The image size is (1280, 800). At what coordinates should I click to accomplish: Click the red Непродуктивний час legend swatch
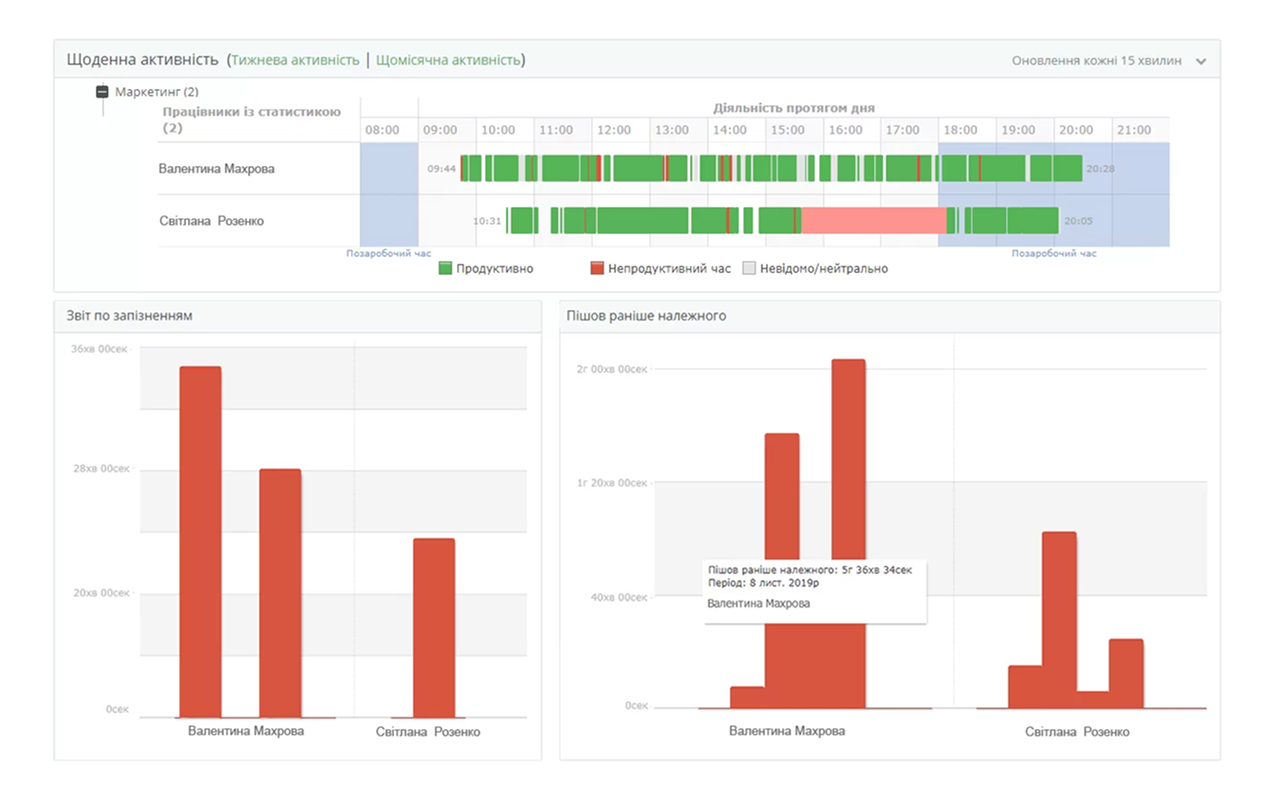tap(597, 268)
